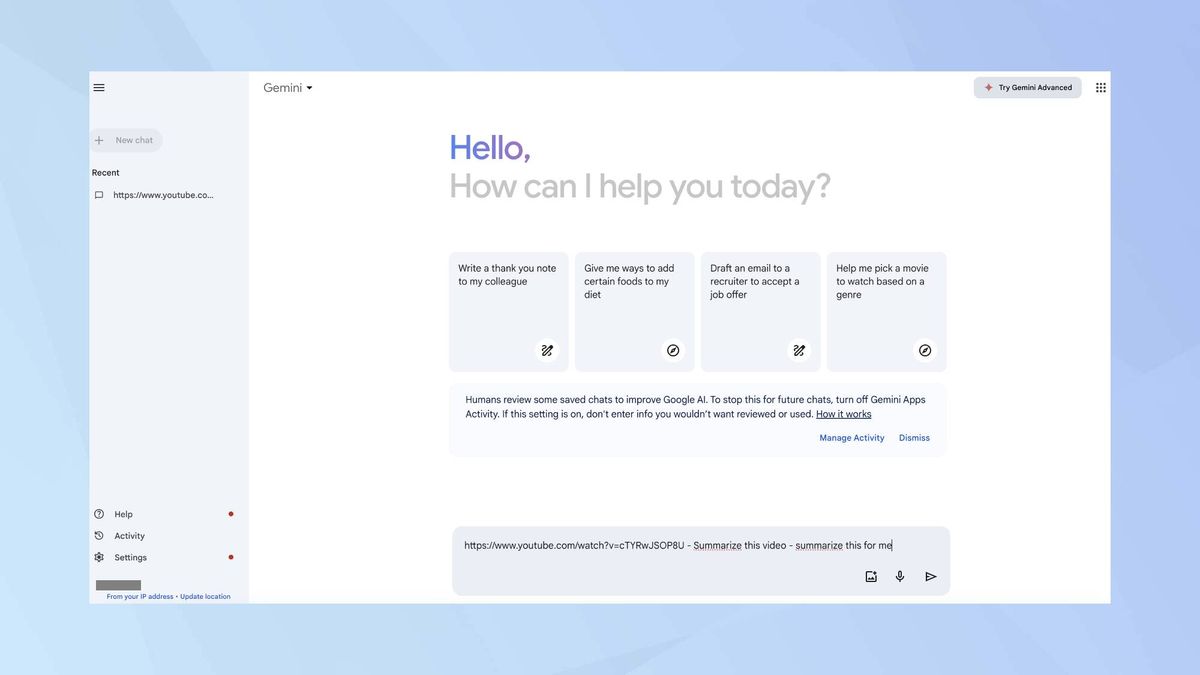
Task: Open the Google apps launcher grid icon
Action: [x=1100, y=87]
